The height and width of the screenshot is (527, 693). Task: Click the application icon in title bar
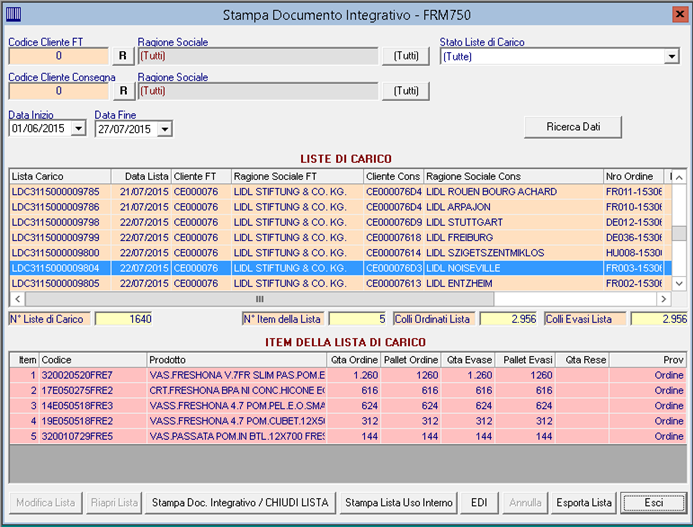click(x=13, y=15)
